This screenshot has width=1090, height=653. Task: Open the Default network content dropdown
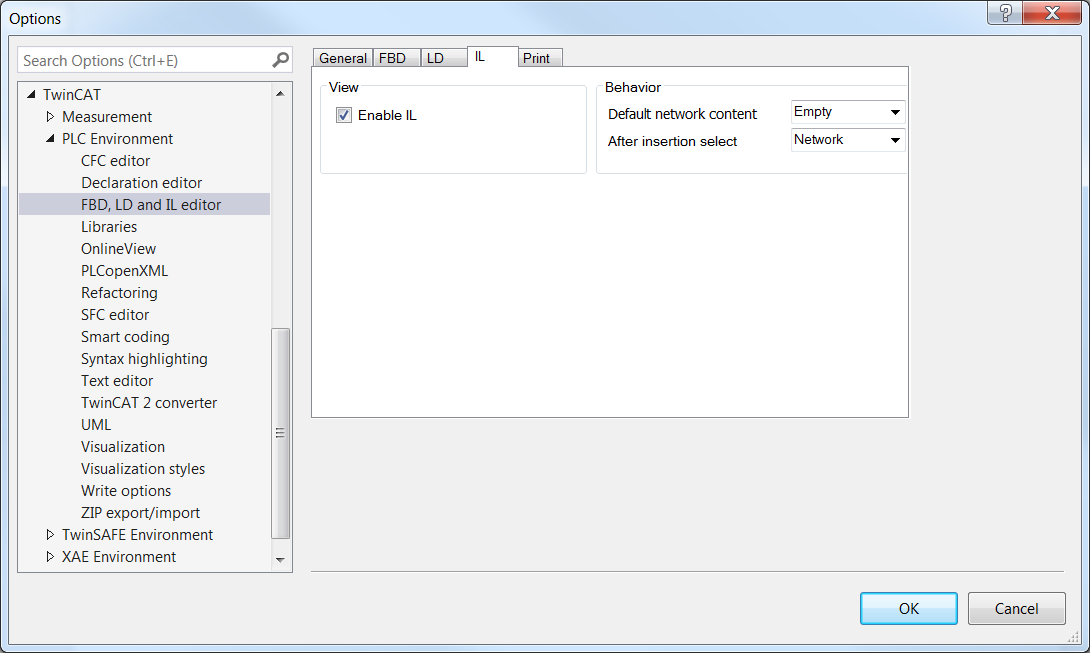(x=848, y=112)
